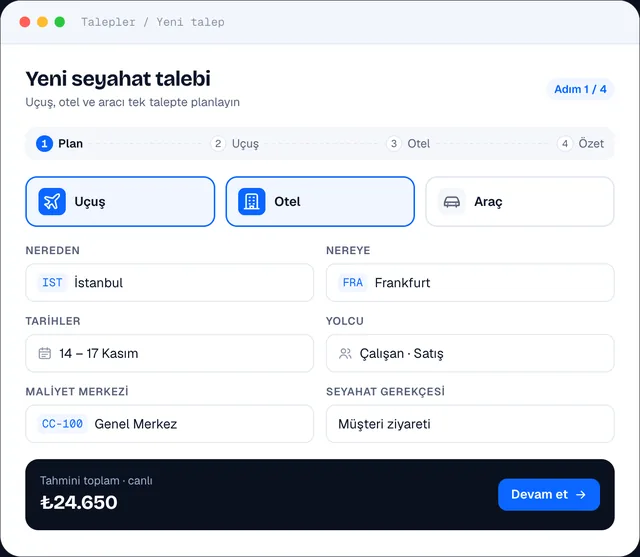Open the Maliyet Merkezi field Genel Merkez
Screen dimensions: 640x557
pyautogui.click(x=169, y=424)
